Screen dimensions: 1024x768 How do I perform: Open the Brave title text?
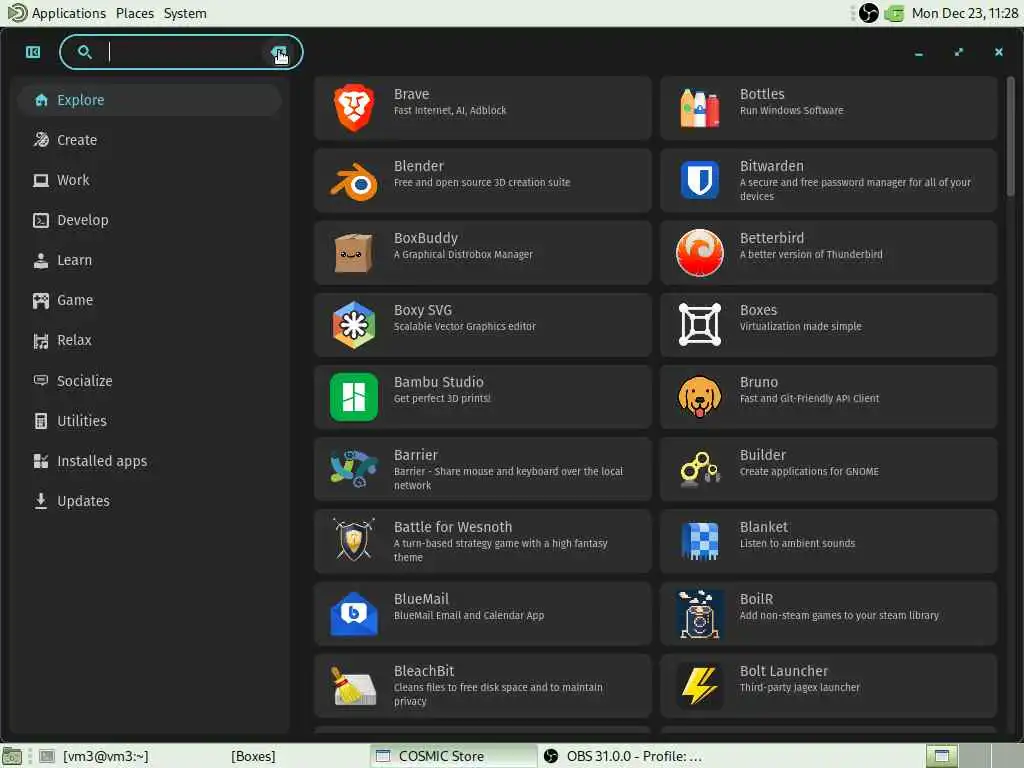click(411, 94)
